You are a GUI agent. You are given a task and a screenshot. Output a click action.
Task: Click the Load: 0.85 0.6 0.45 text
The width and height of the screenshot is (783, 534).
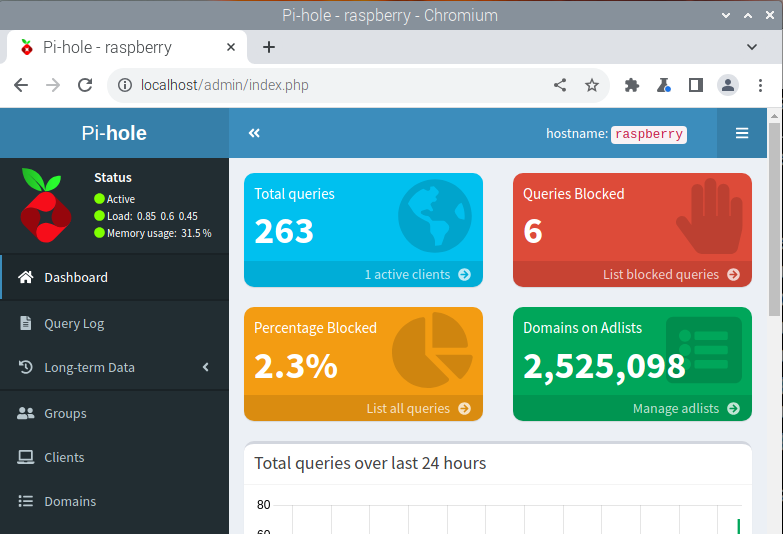152,216
